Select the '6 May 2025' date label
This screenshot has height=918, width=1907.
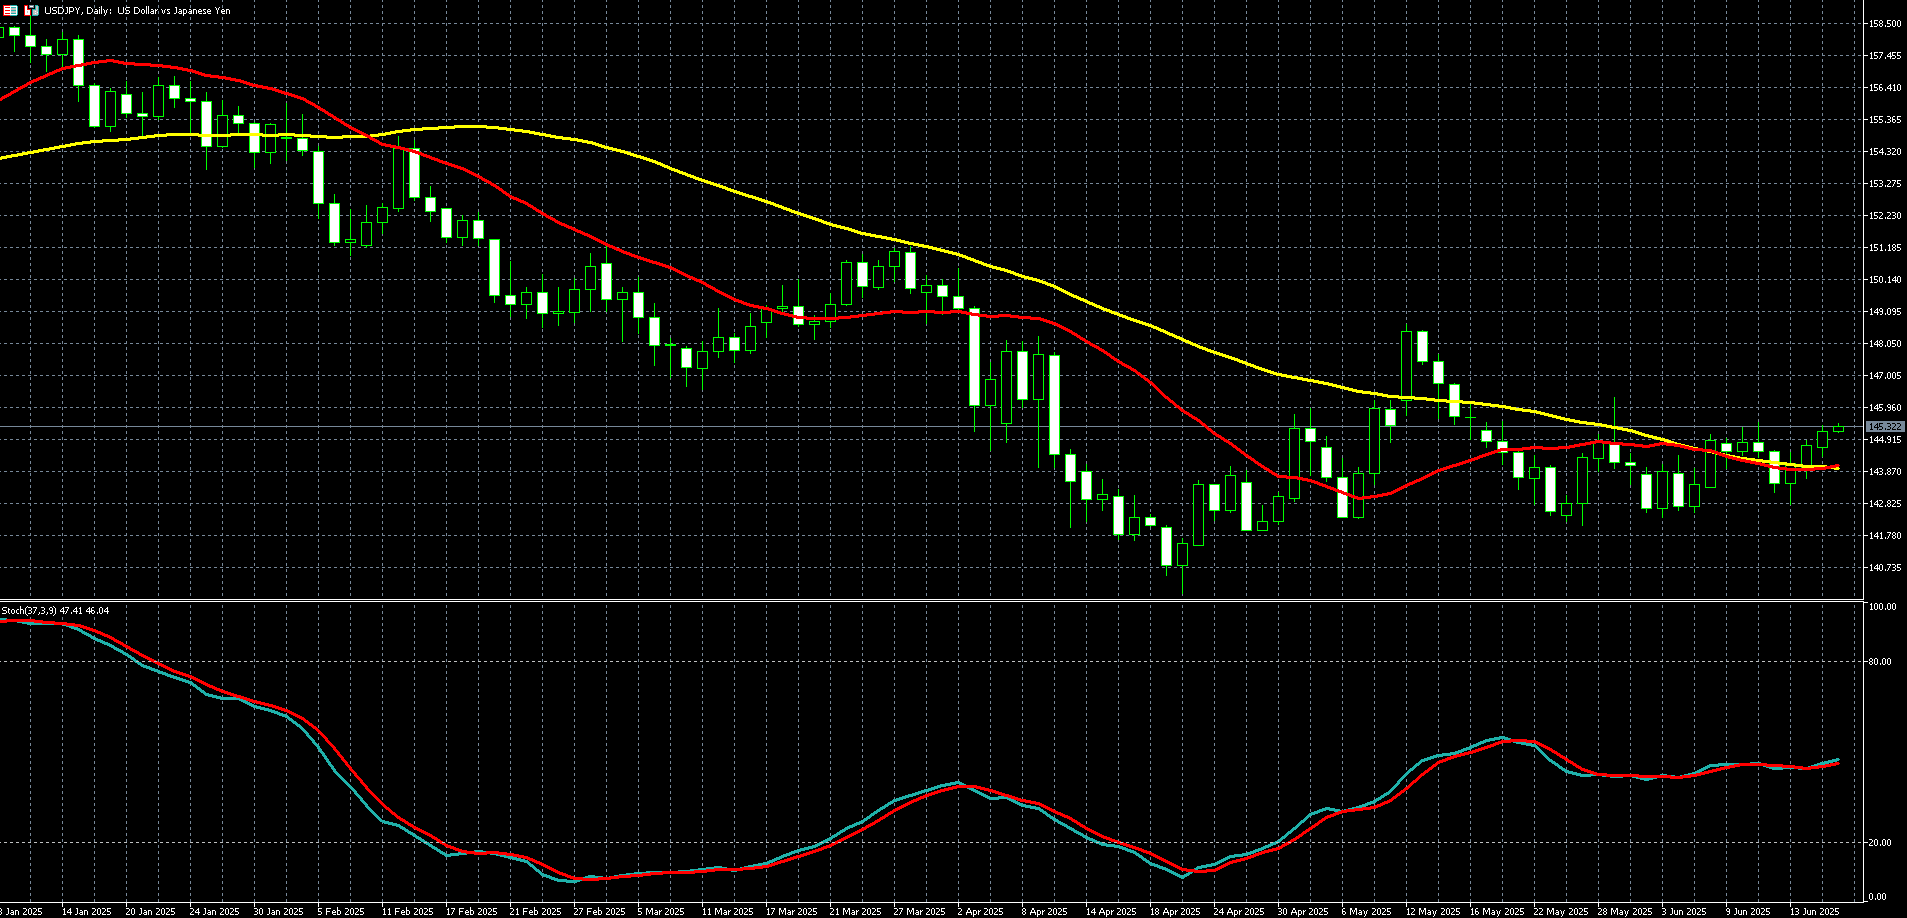click(1366, 912)
